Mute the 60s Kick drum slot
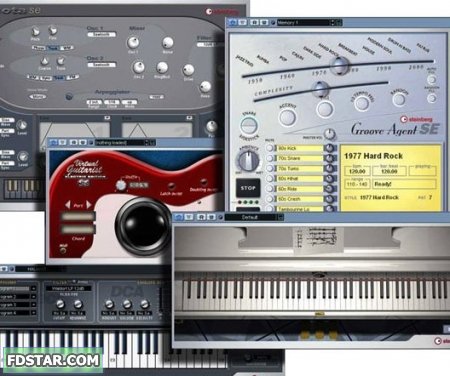The height and width of the screenshot is (376, 450). [x=269, y=148]
